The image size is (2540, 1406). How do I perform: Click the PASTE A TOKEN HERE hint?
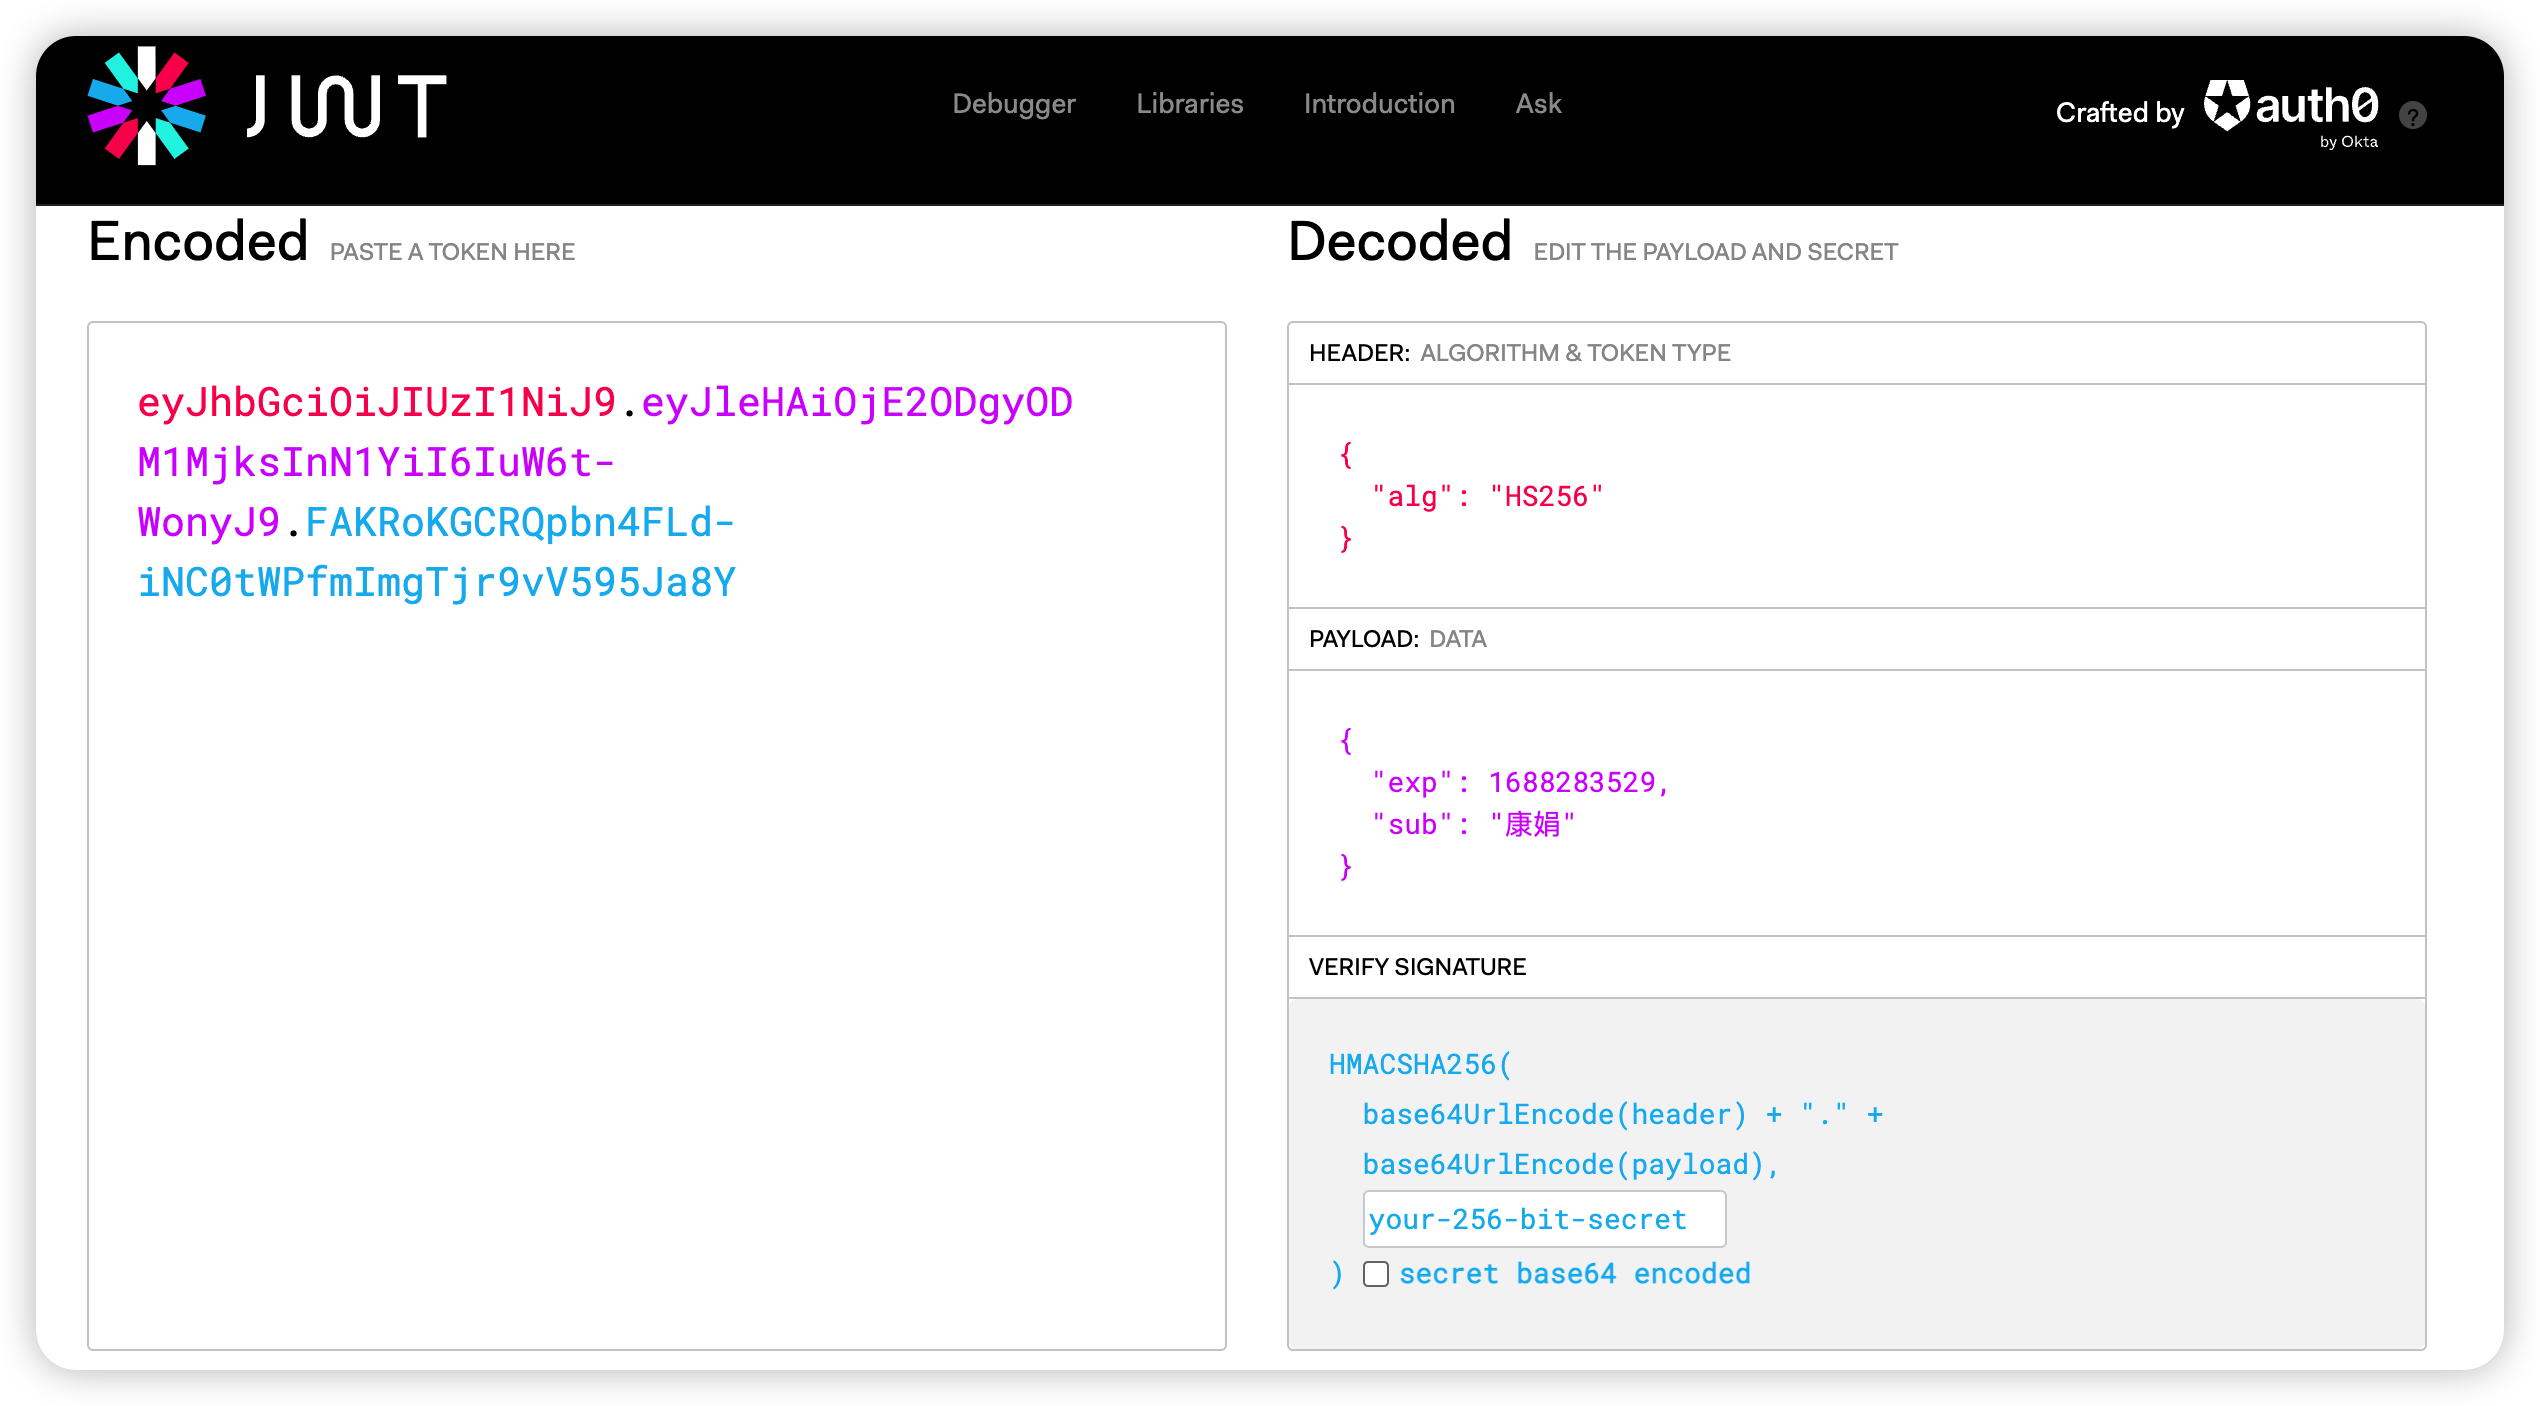tap(452, 252)
